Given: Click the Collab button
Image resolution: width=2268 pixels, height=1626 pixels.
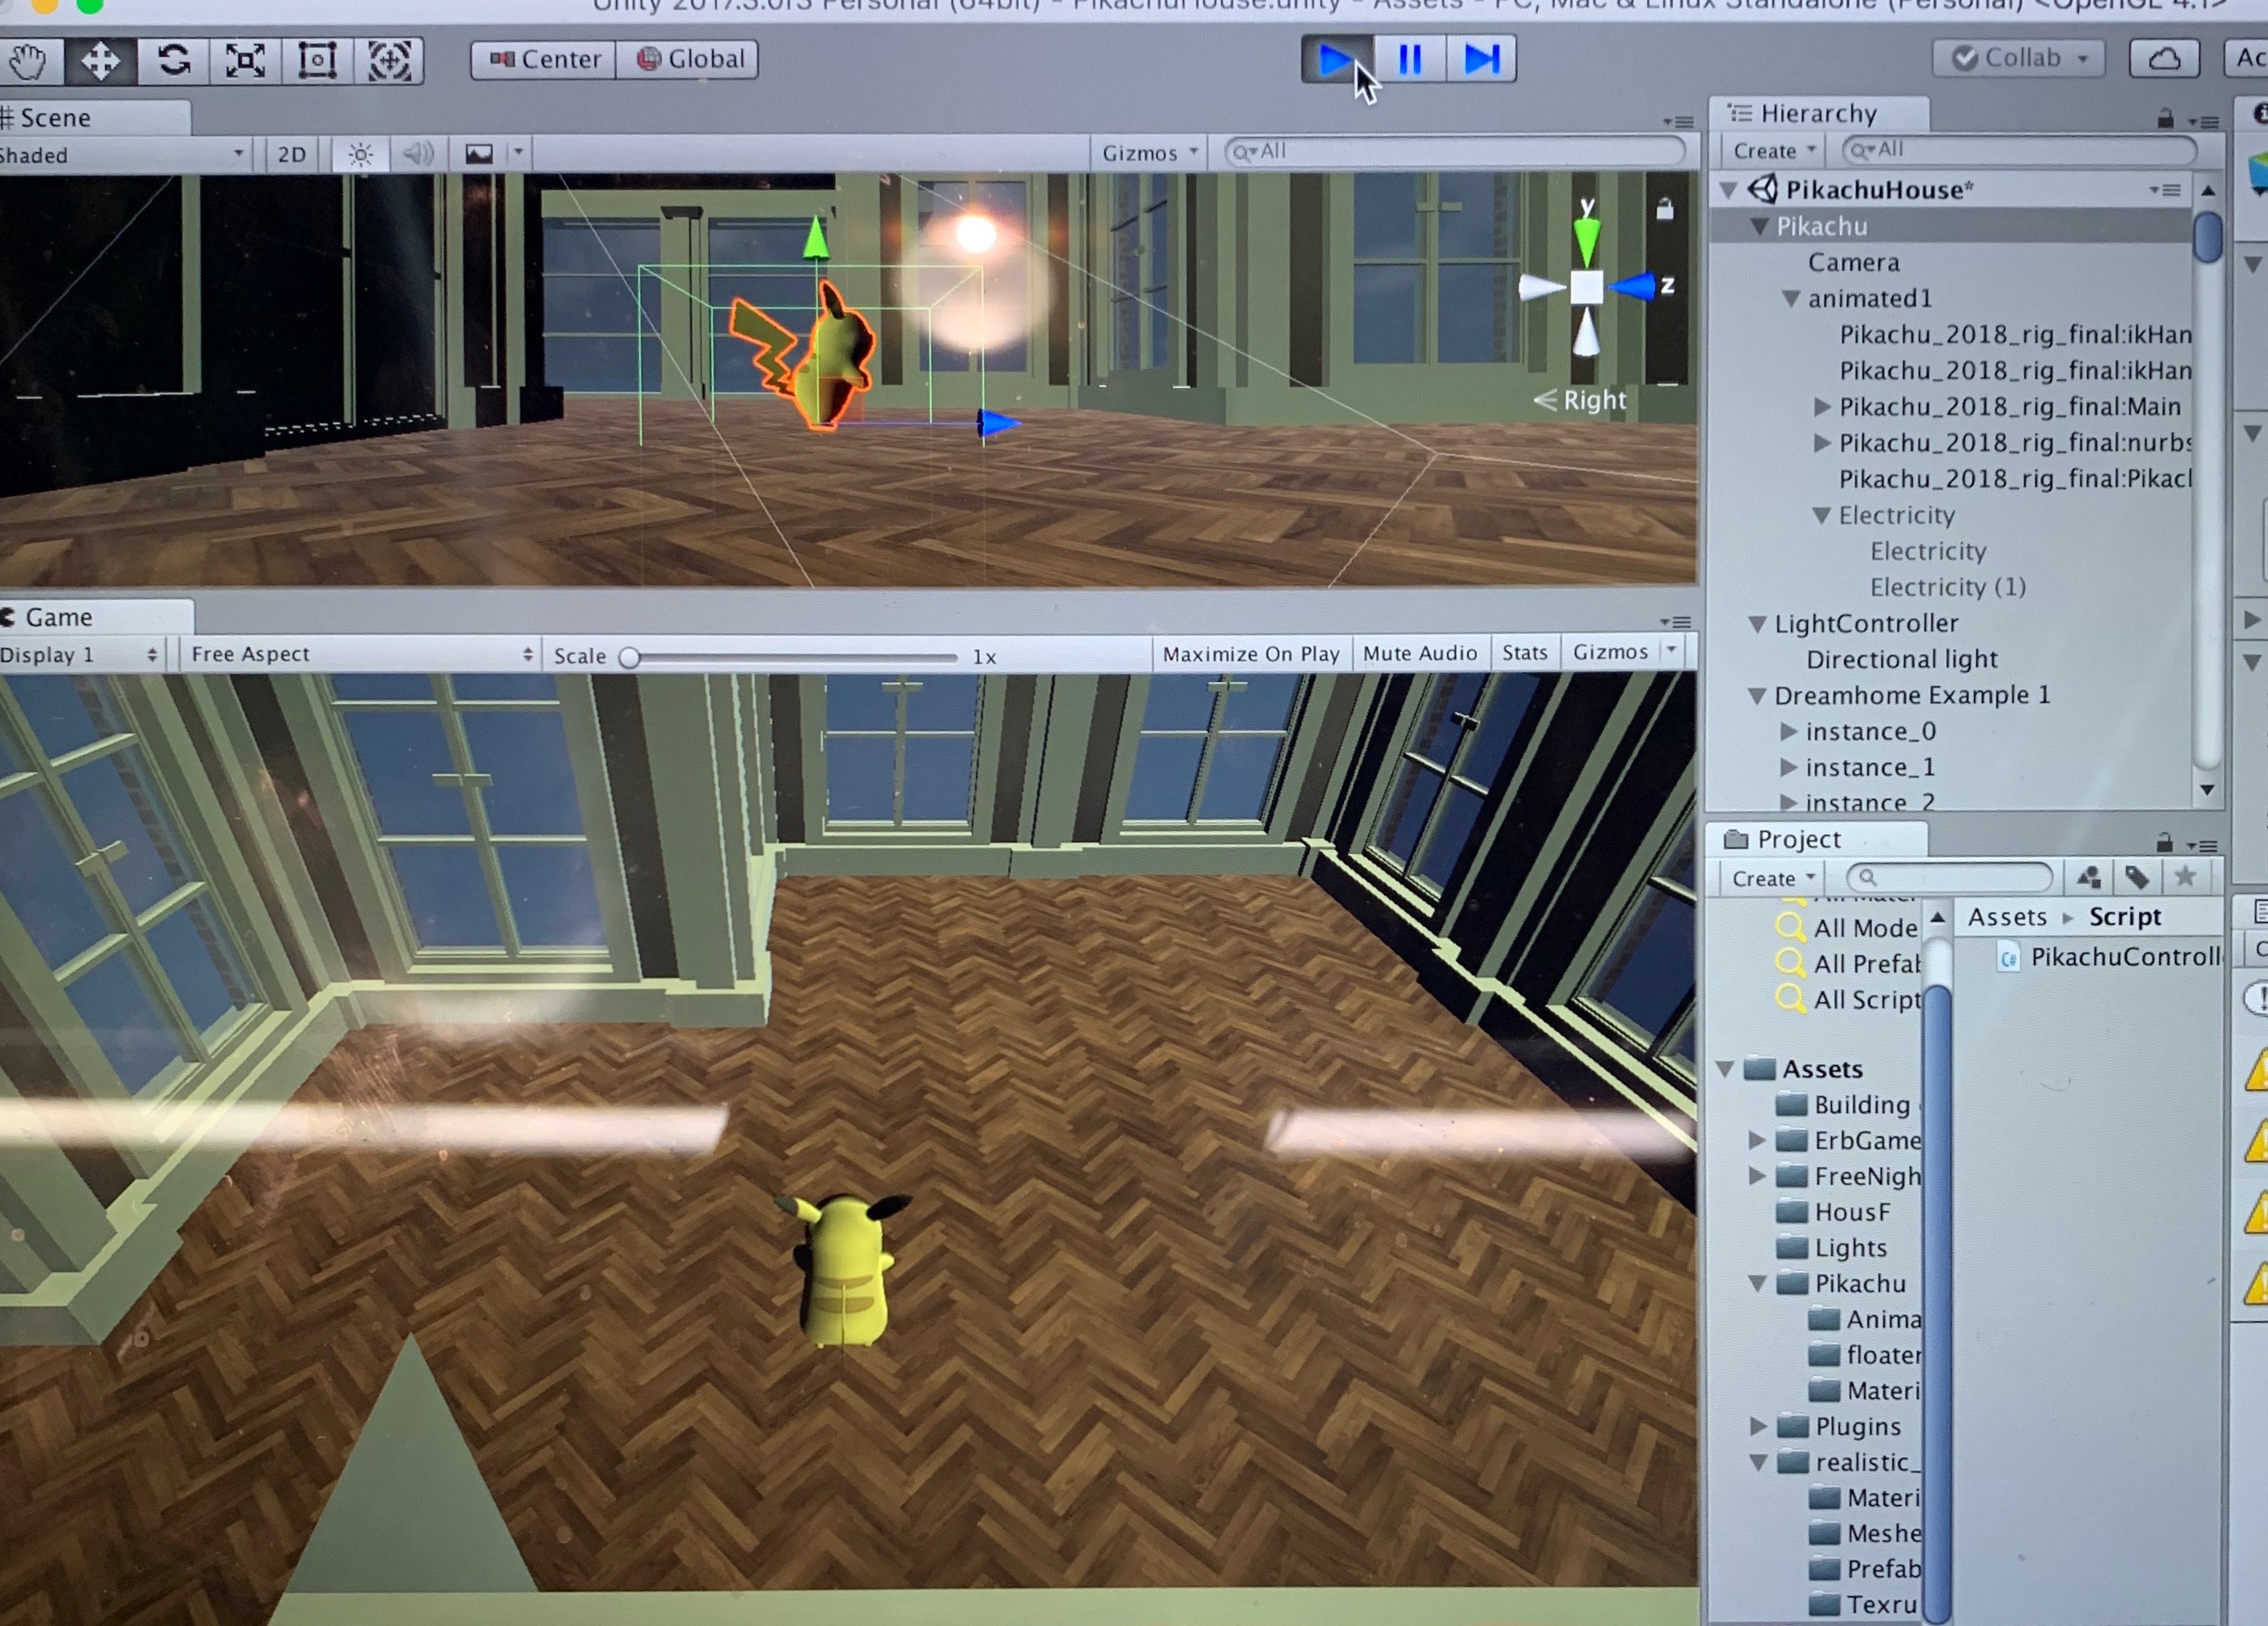Looking at the screenshot, I should [x=2019, y=58].
